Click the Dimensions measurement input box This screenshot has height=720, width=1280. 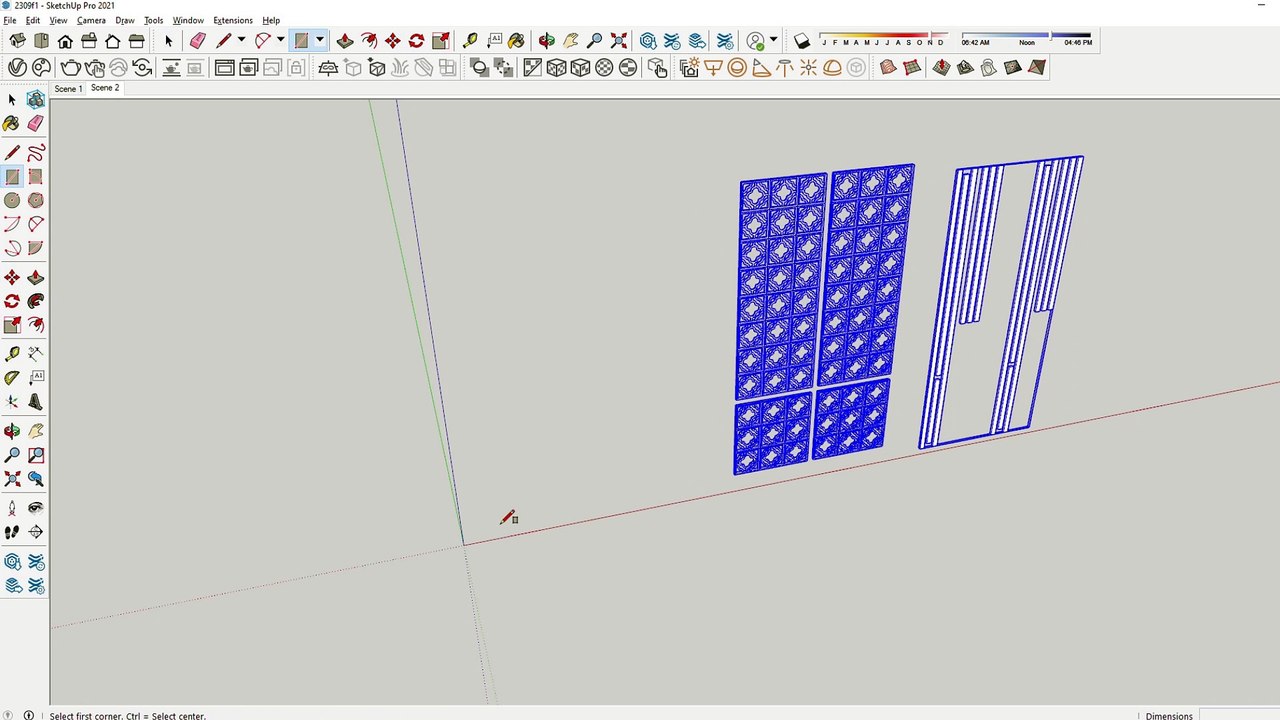[x=1238, y=715]
